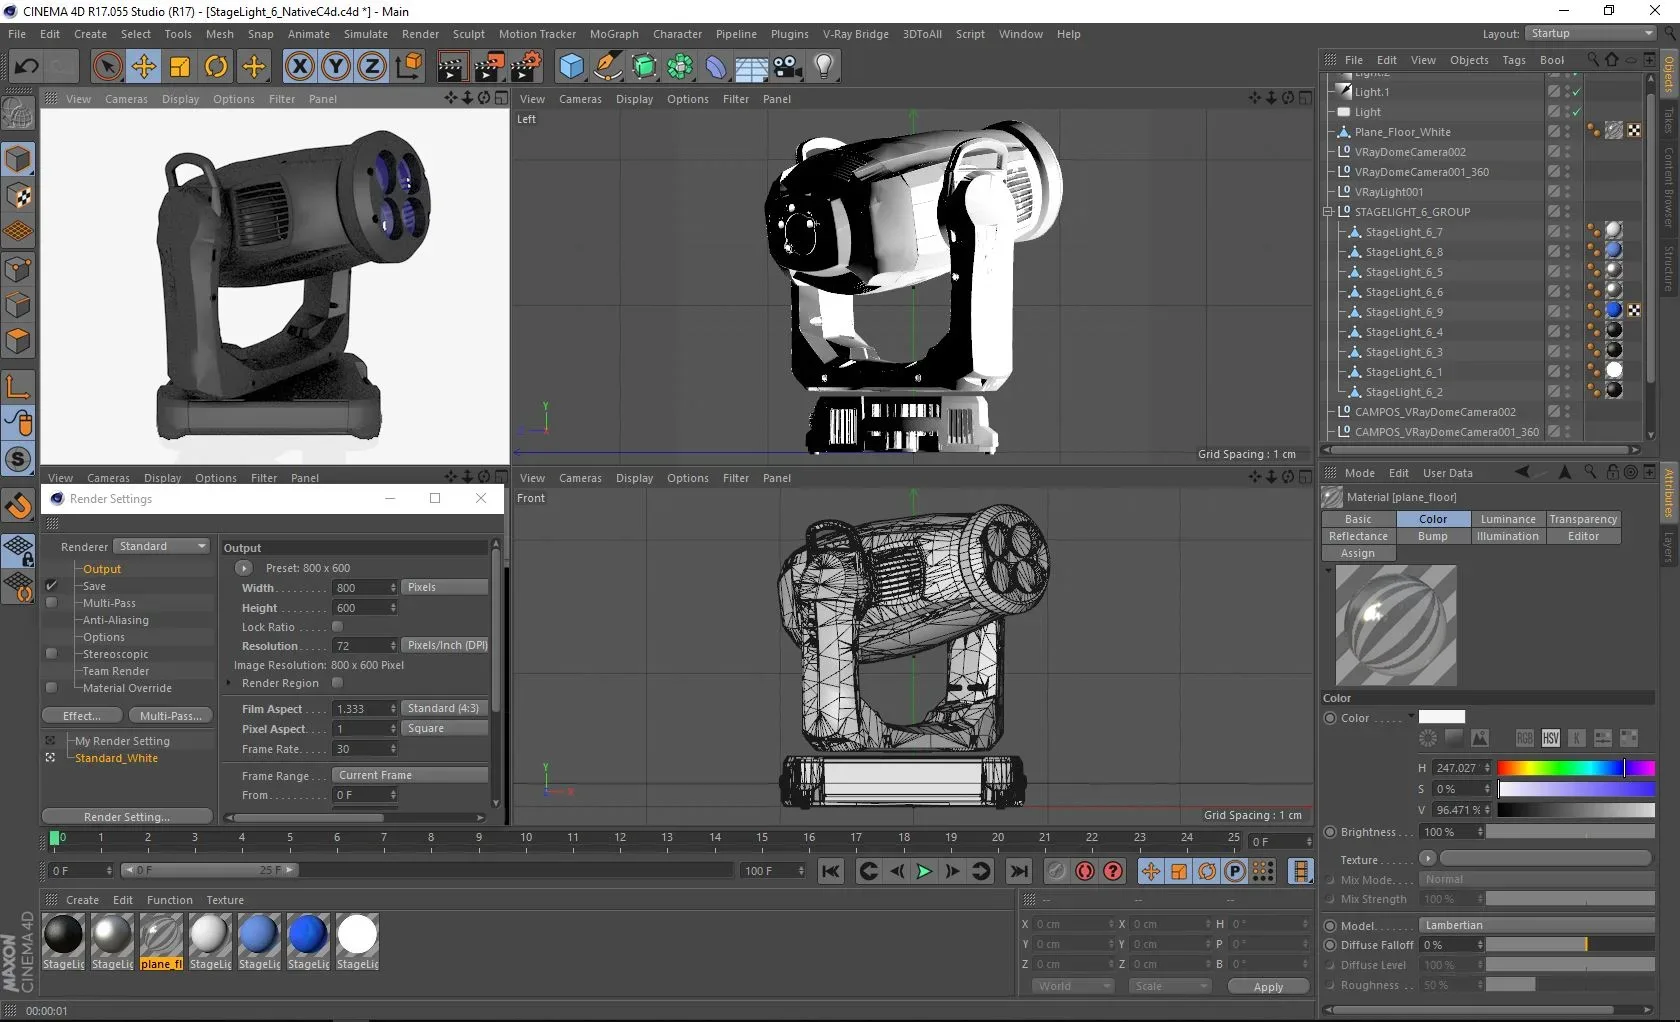The width and height of the screenshot is (1680, 1022).
Task: Click the Floor environment icon
Action: point(752,67)
